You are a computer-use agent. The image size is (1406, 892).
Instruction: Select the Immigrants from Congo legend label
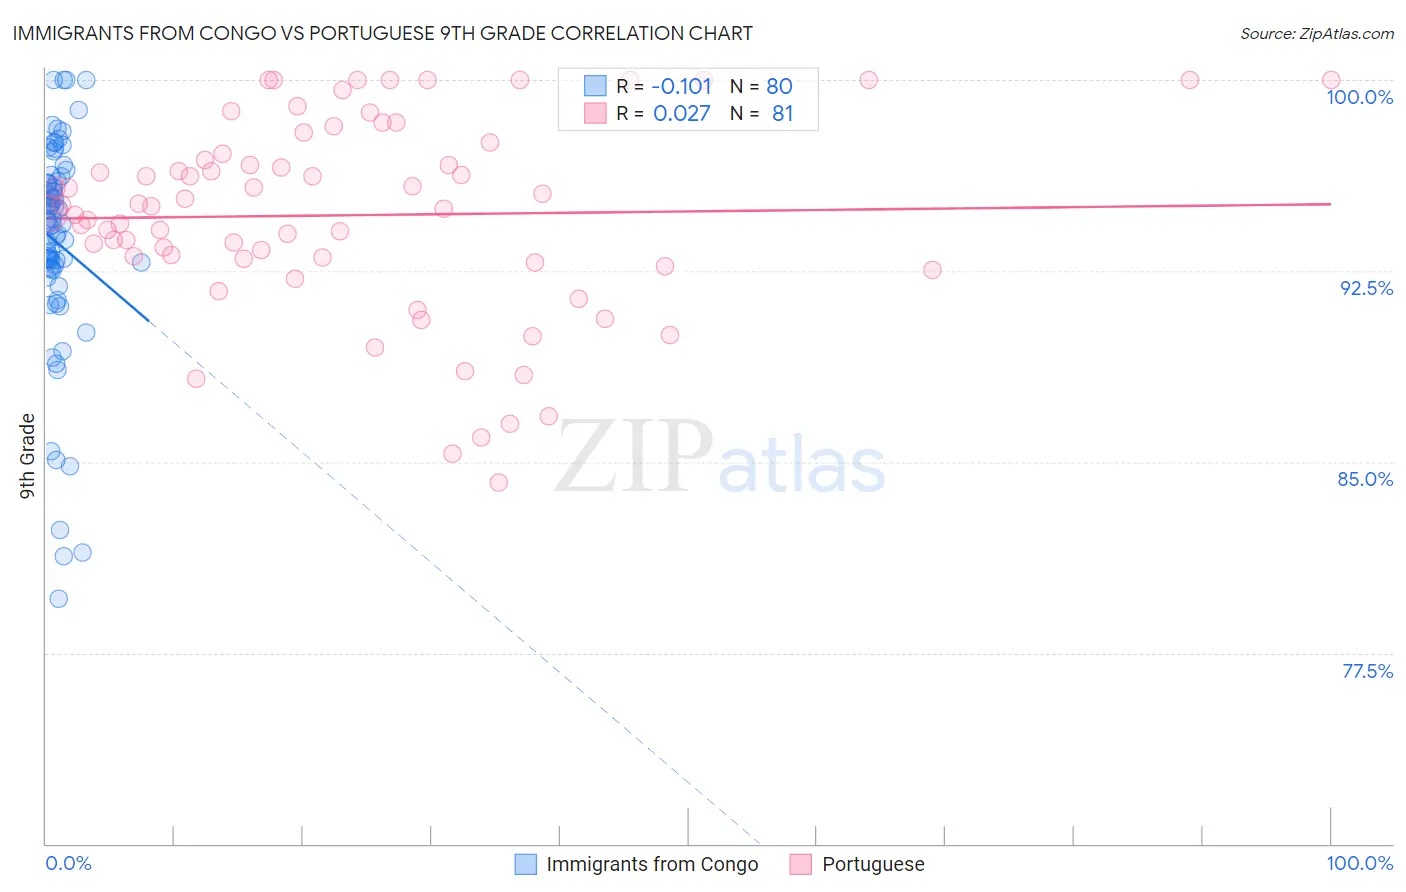click(652, 864)
